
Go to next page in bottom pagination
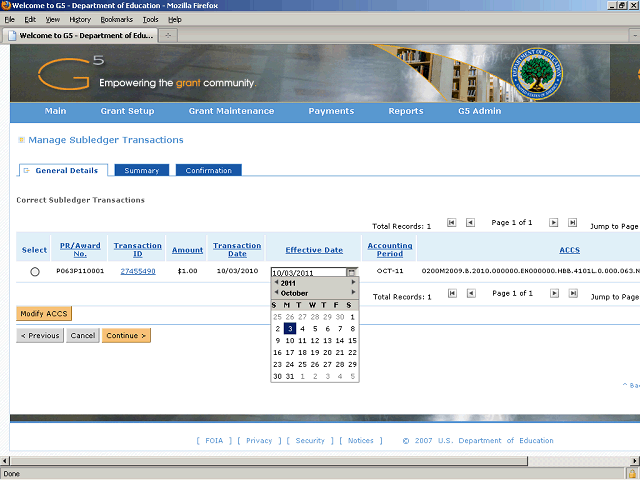coord(554,293)
